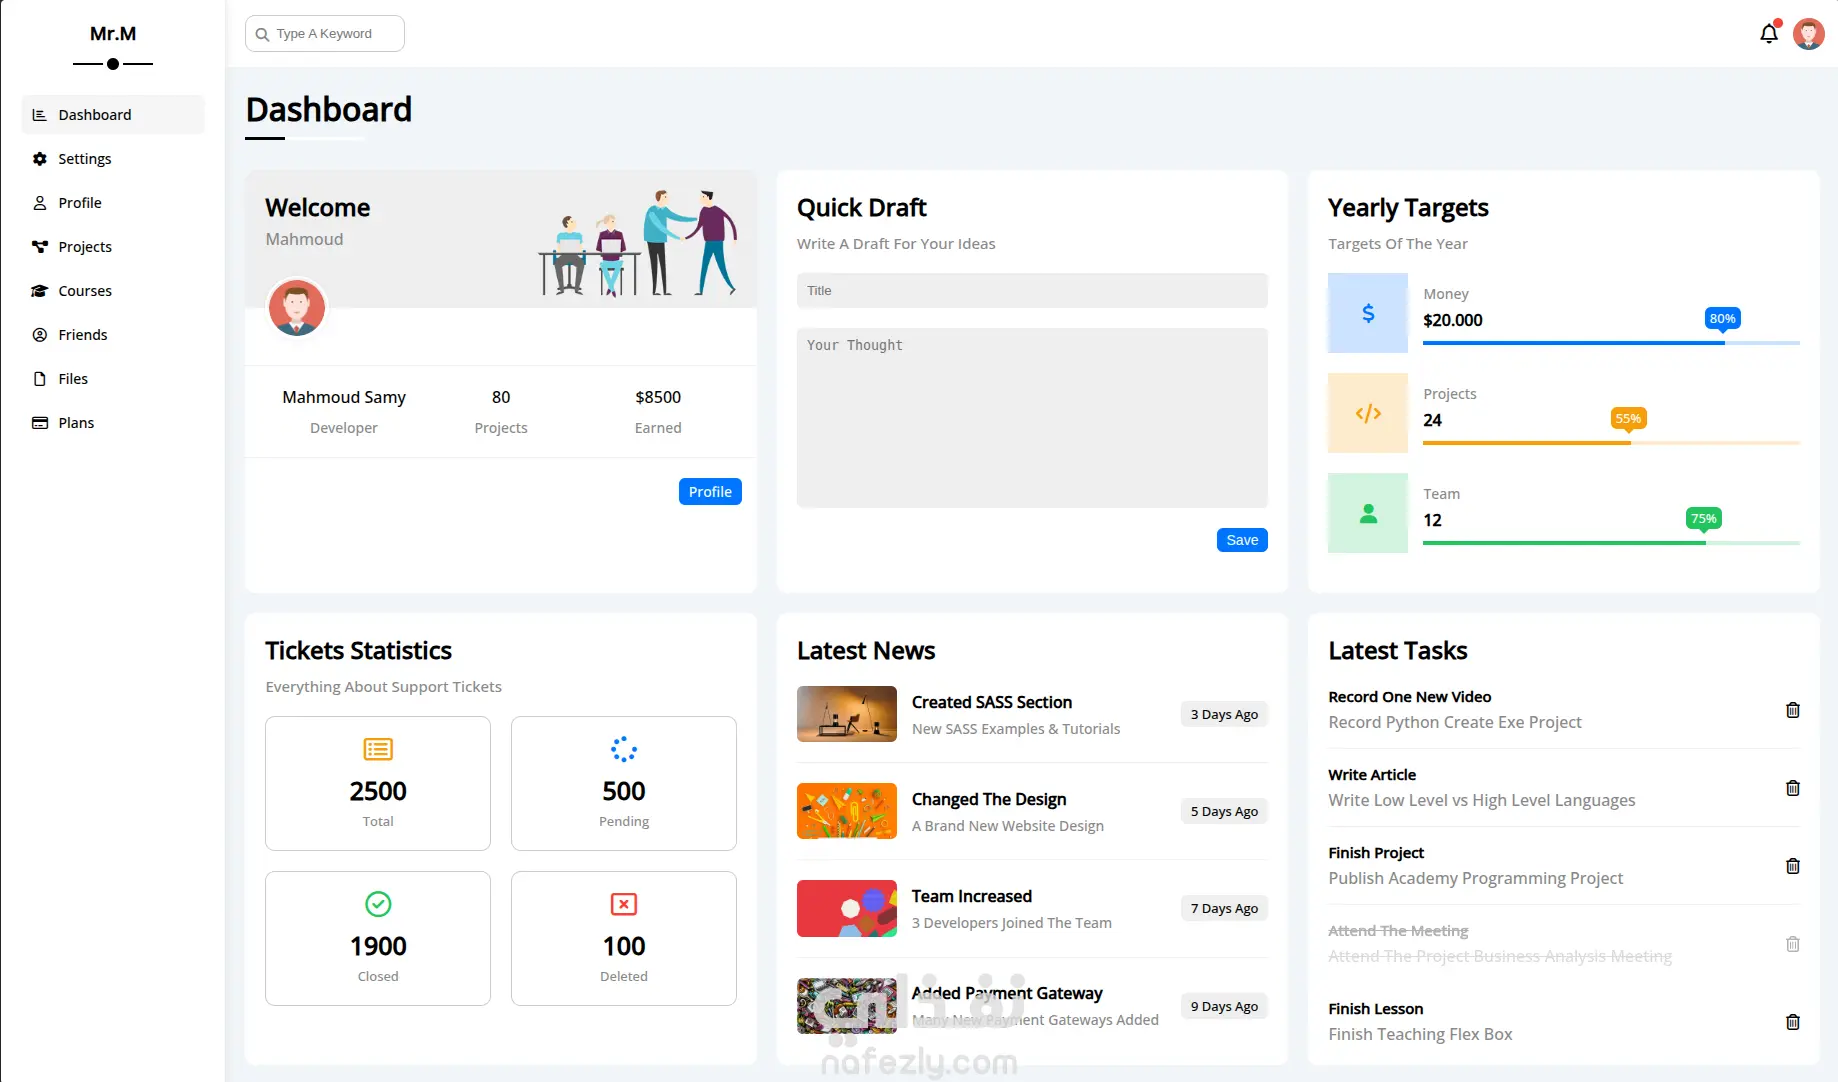Click the Finish Lesson task title
1838x1082 pixels.
[x=1376, y=1009]
